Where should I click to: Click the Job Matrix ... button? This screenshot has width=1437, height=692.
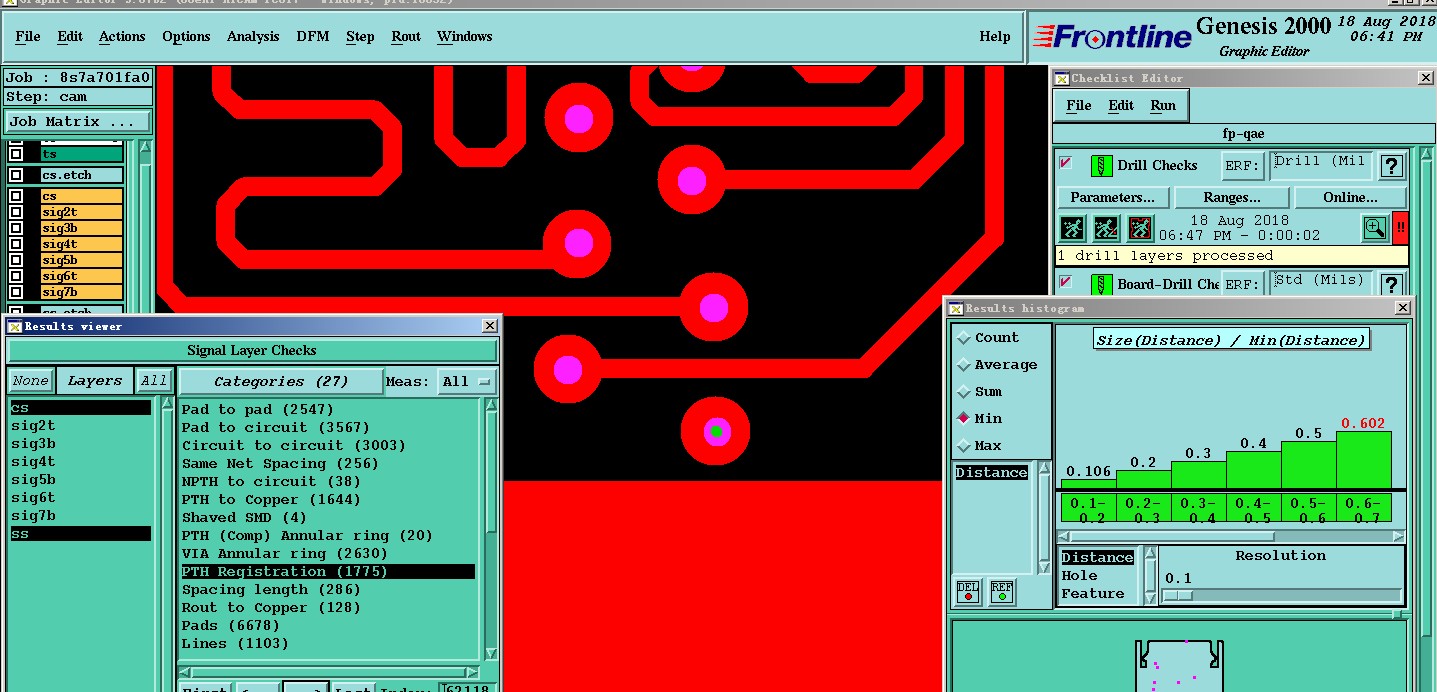78,121
